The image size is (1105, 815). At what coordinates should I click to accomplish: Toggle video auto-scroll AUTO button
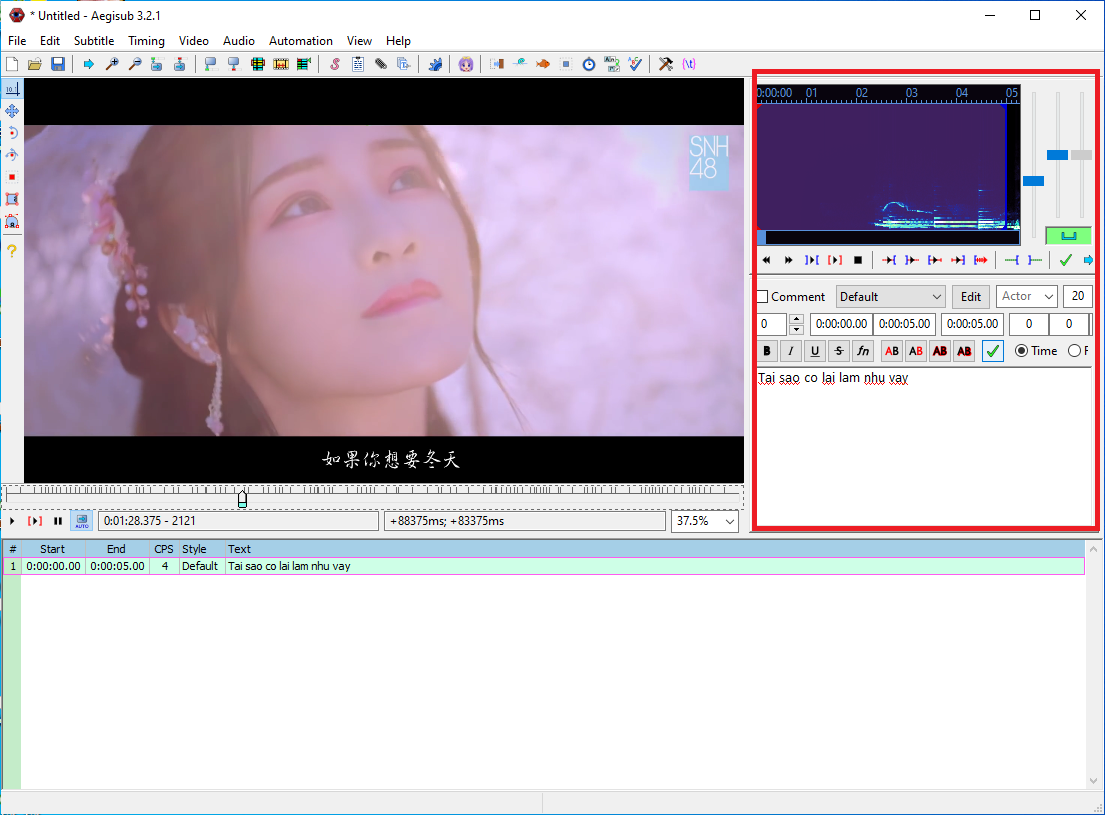point(82,521)
